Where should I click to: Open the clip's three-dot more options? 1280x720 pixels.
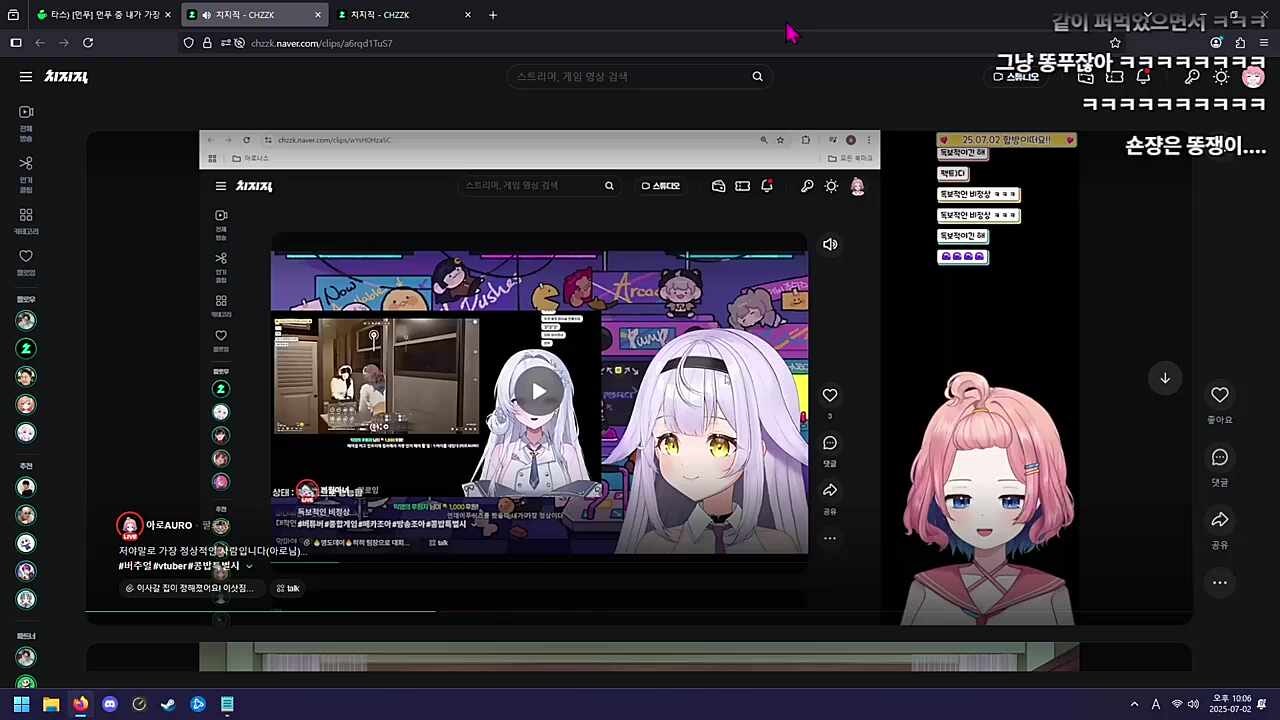[1219, 582]
